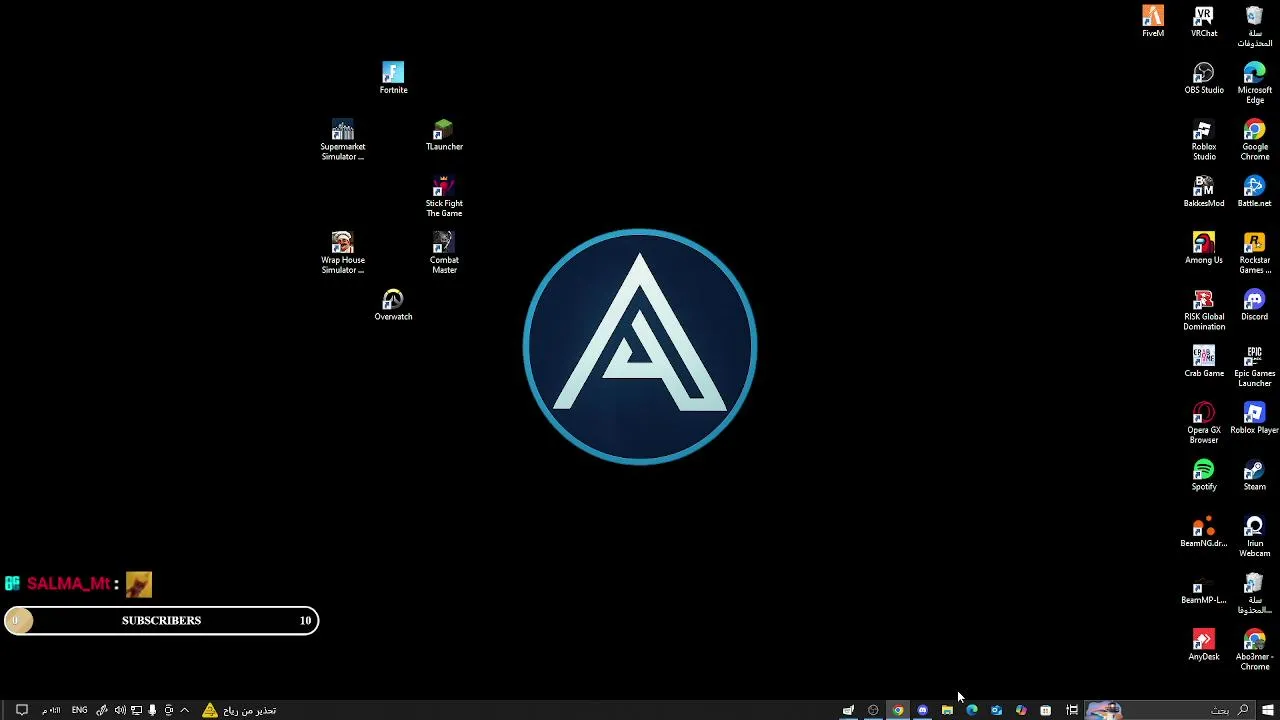Select the Among Us icon
The width and height of the screenshot is (1280, 720).
point(1204,248)
